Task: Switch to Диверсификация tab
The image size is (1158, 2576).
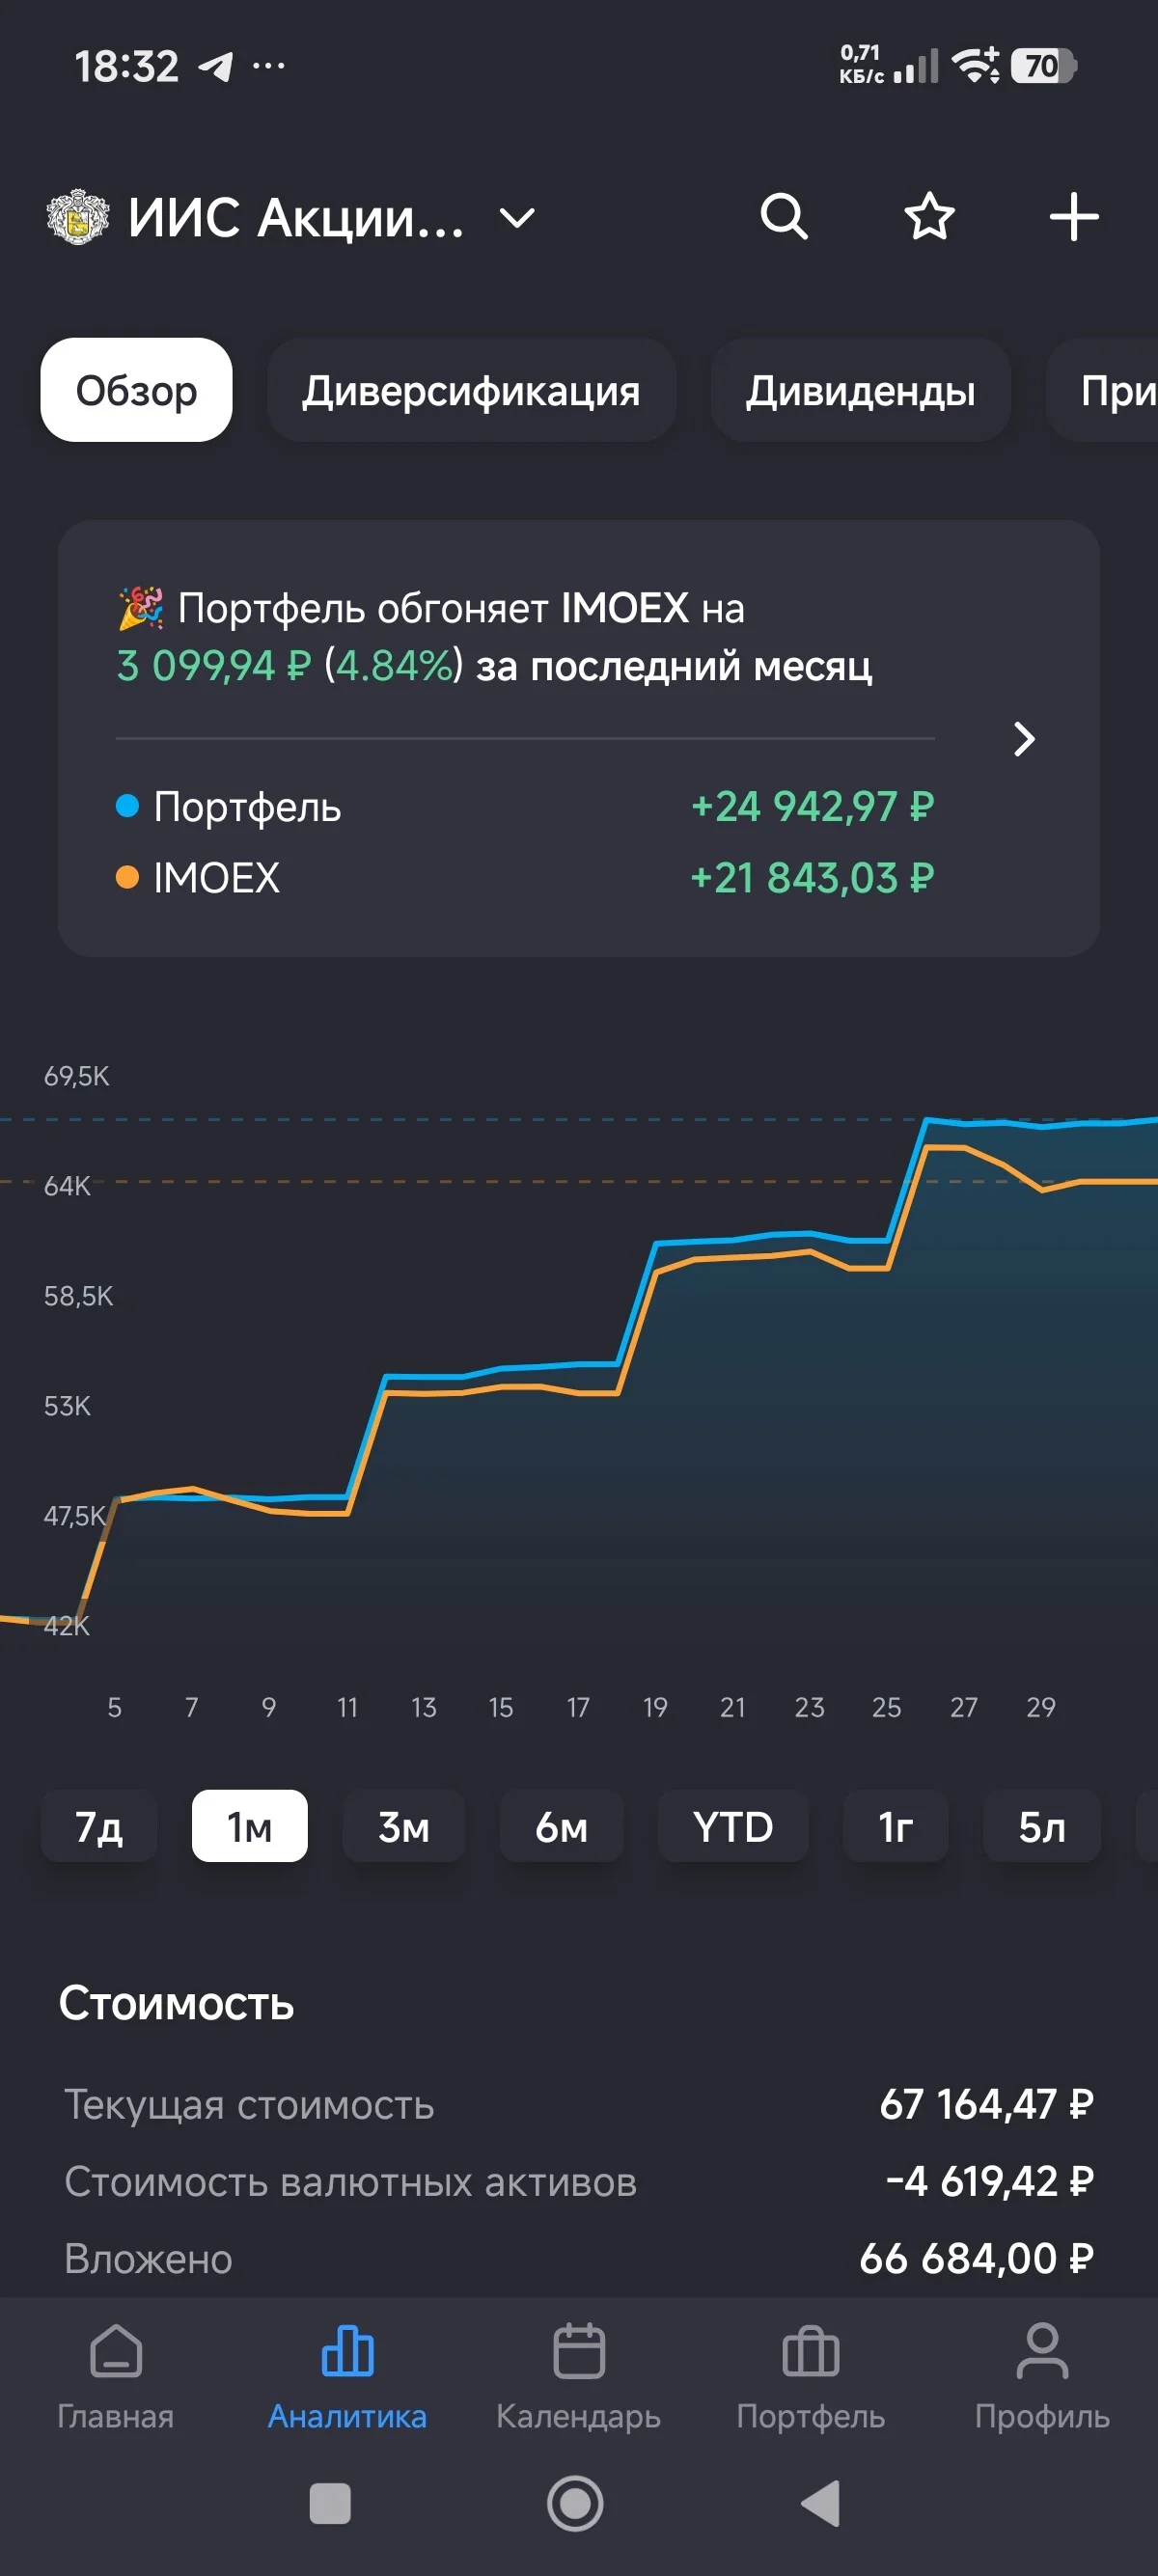Action: [471, 390]
